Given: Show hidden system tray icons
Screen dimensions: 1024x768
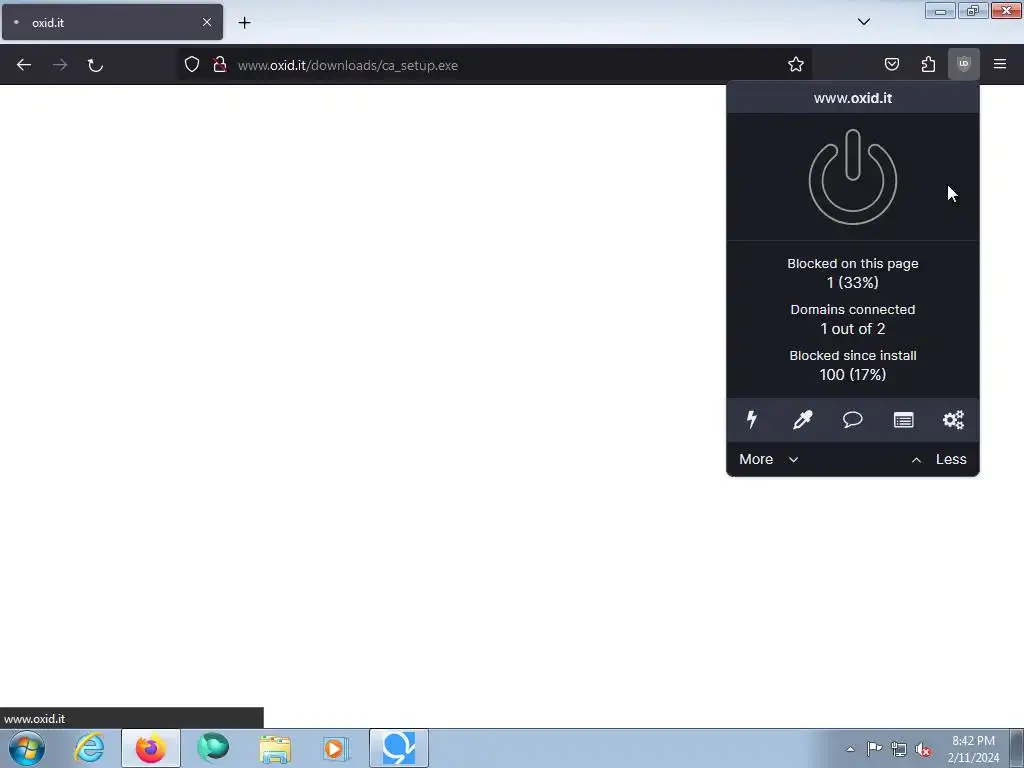Looking at the screenshot, I should point(850,748).
